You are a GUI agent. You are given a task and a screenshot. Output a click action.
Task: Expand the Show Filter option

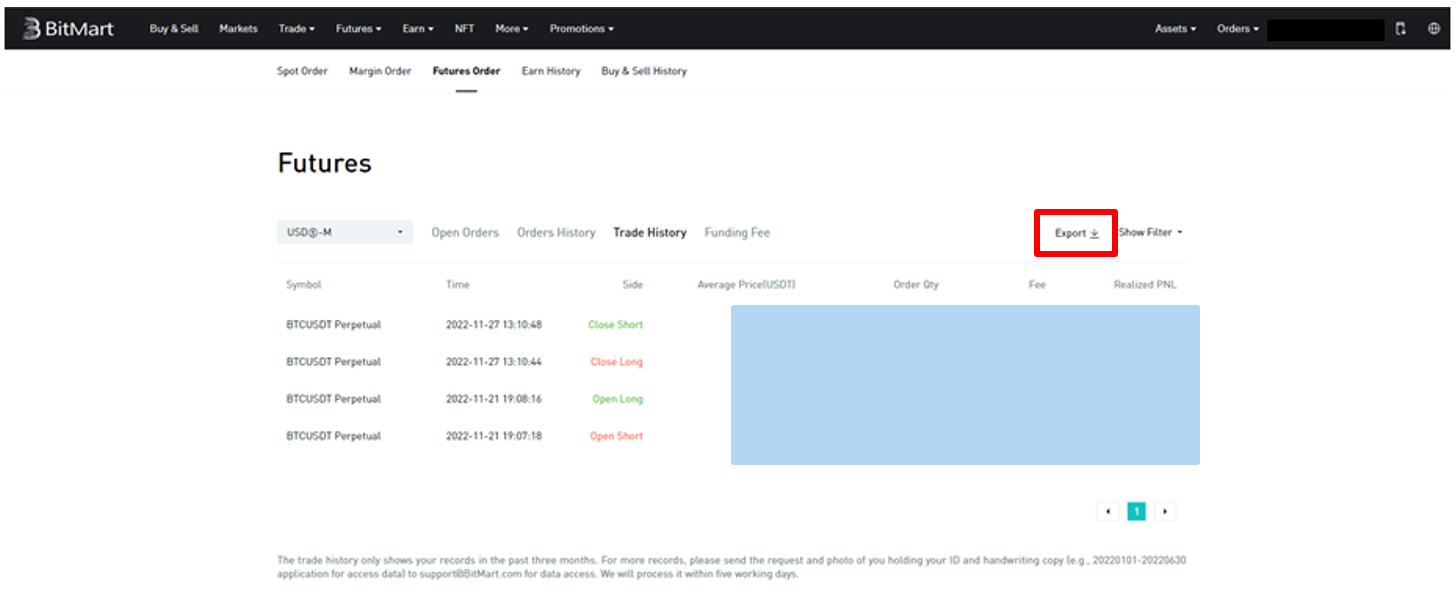pyautogui.click(x=1151, y=232)
